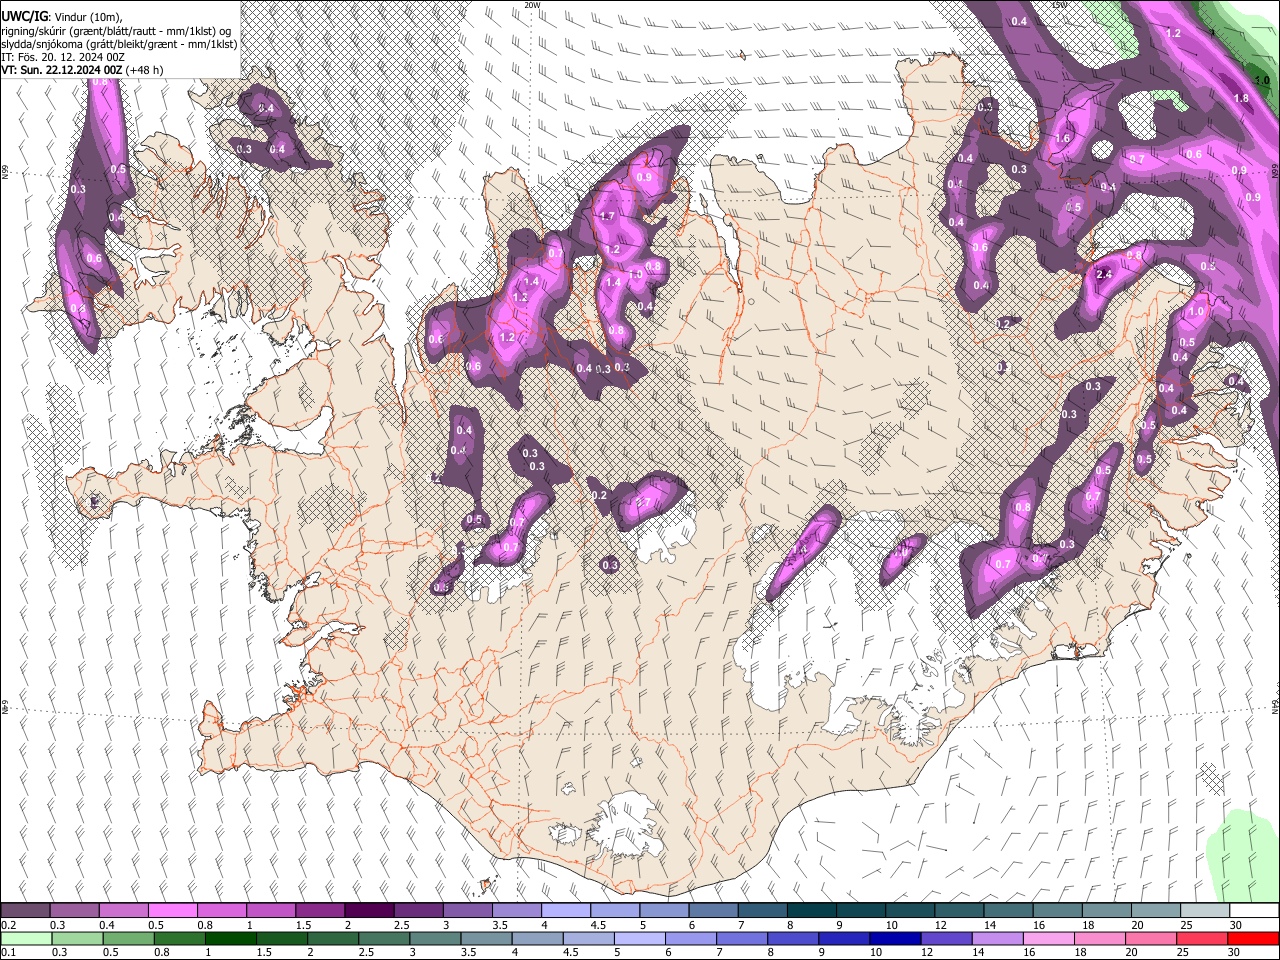Click the '10' label under lower legend row
1280x960 pixels.
coord(876,953)
